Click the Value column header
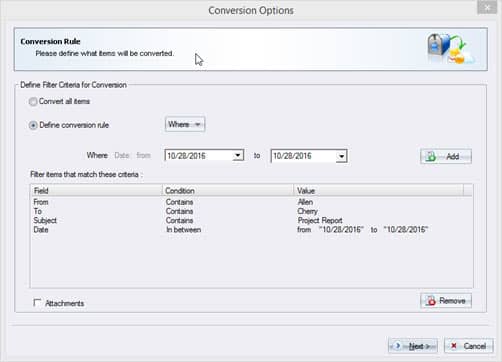The image size is (502, 362). [x=379, y=190]
